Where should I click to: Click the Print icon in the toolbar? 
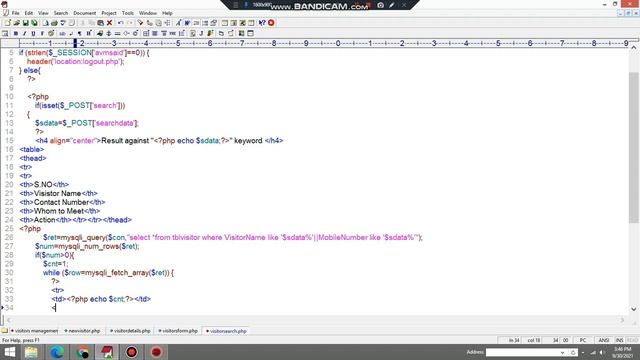(x=54, y=23)
